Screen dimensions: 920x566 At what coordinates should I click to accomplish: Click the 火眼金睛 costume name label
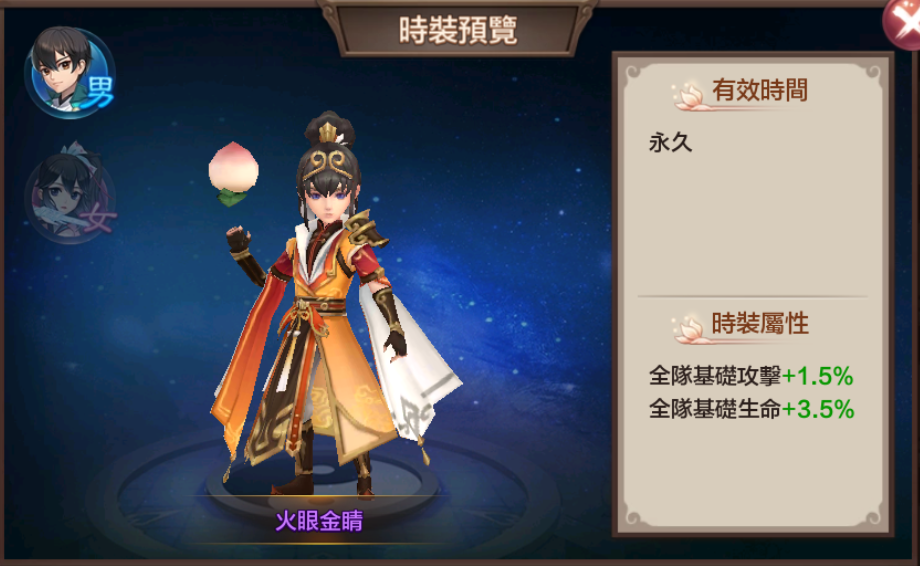(x=319, y=521)
